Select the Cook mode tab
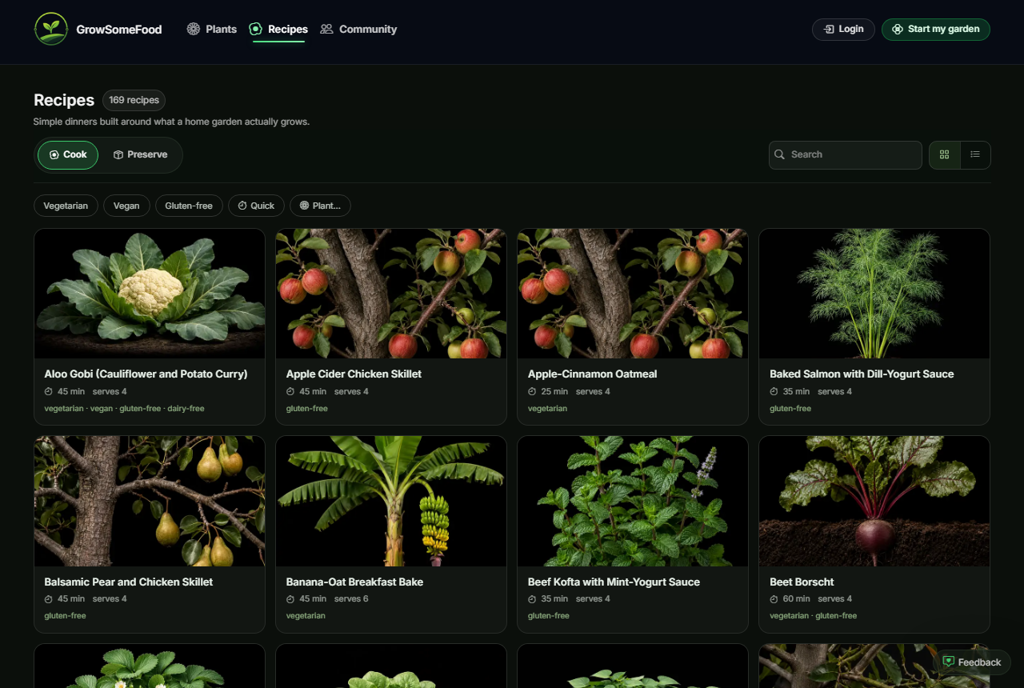The image size is (1024, 688). (x=68, y=155)
